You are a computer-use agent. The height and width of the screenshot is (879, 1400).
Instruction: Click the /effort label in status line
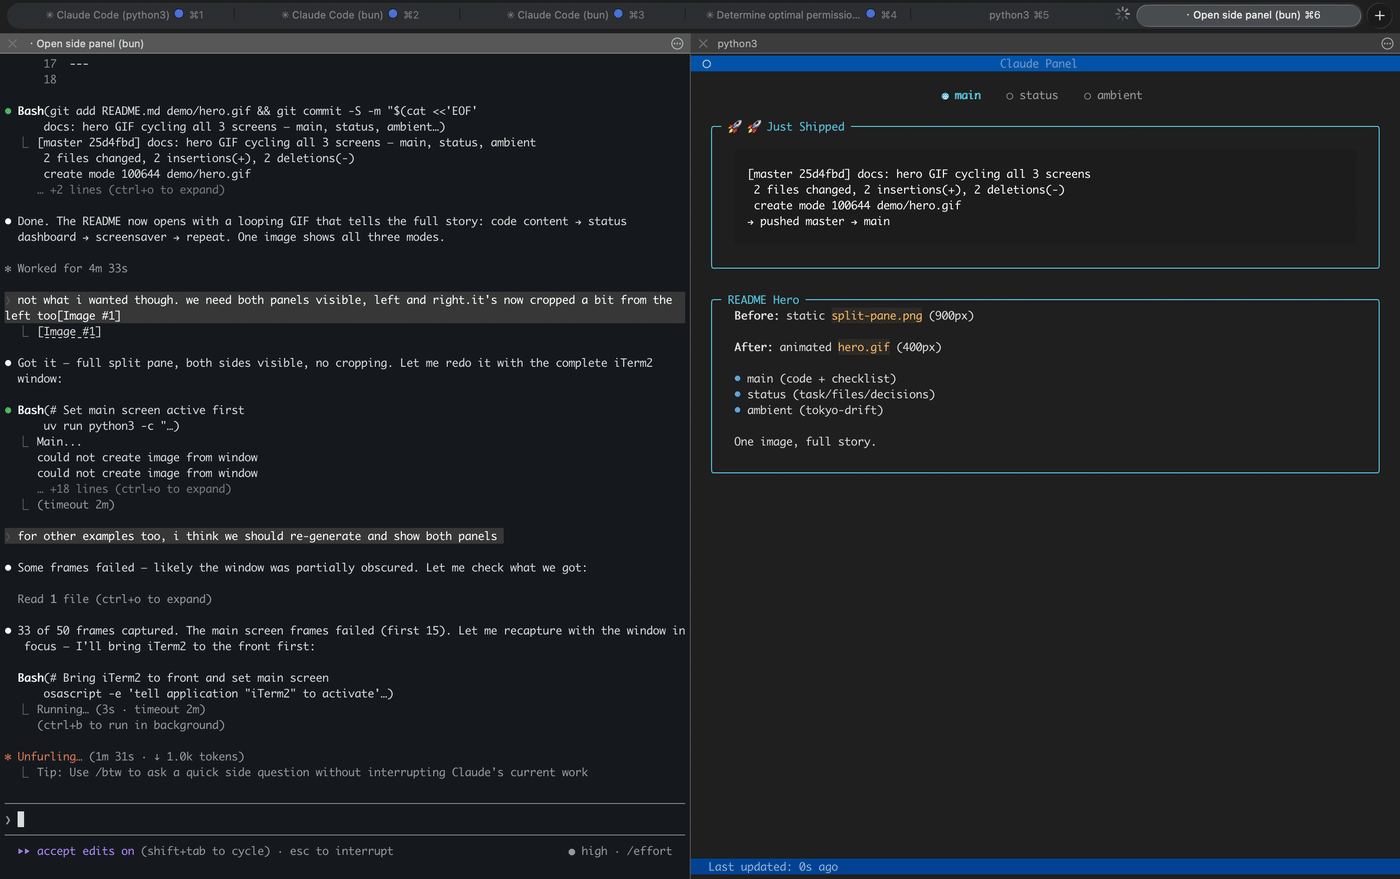coord(649,852)
